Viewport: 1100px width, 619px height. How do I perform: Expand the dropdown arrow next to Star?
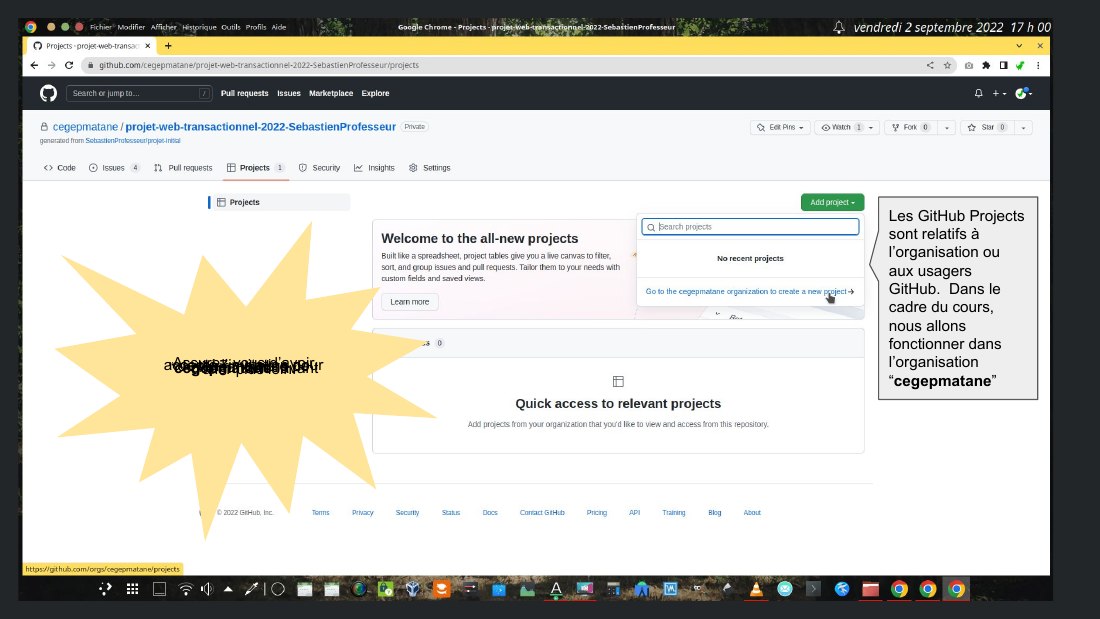1024,127
